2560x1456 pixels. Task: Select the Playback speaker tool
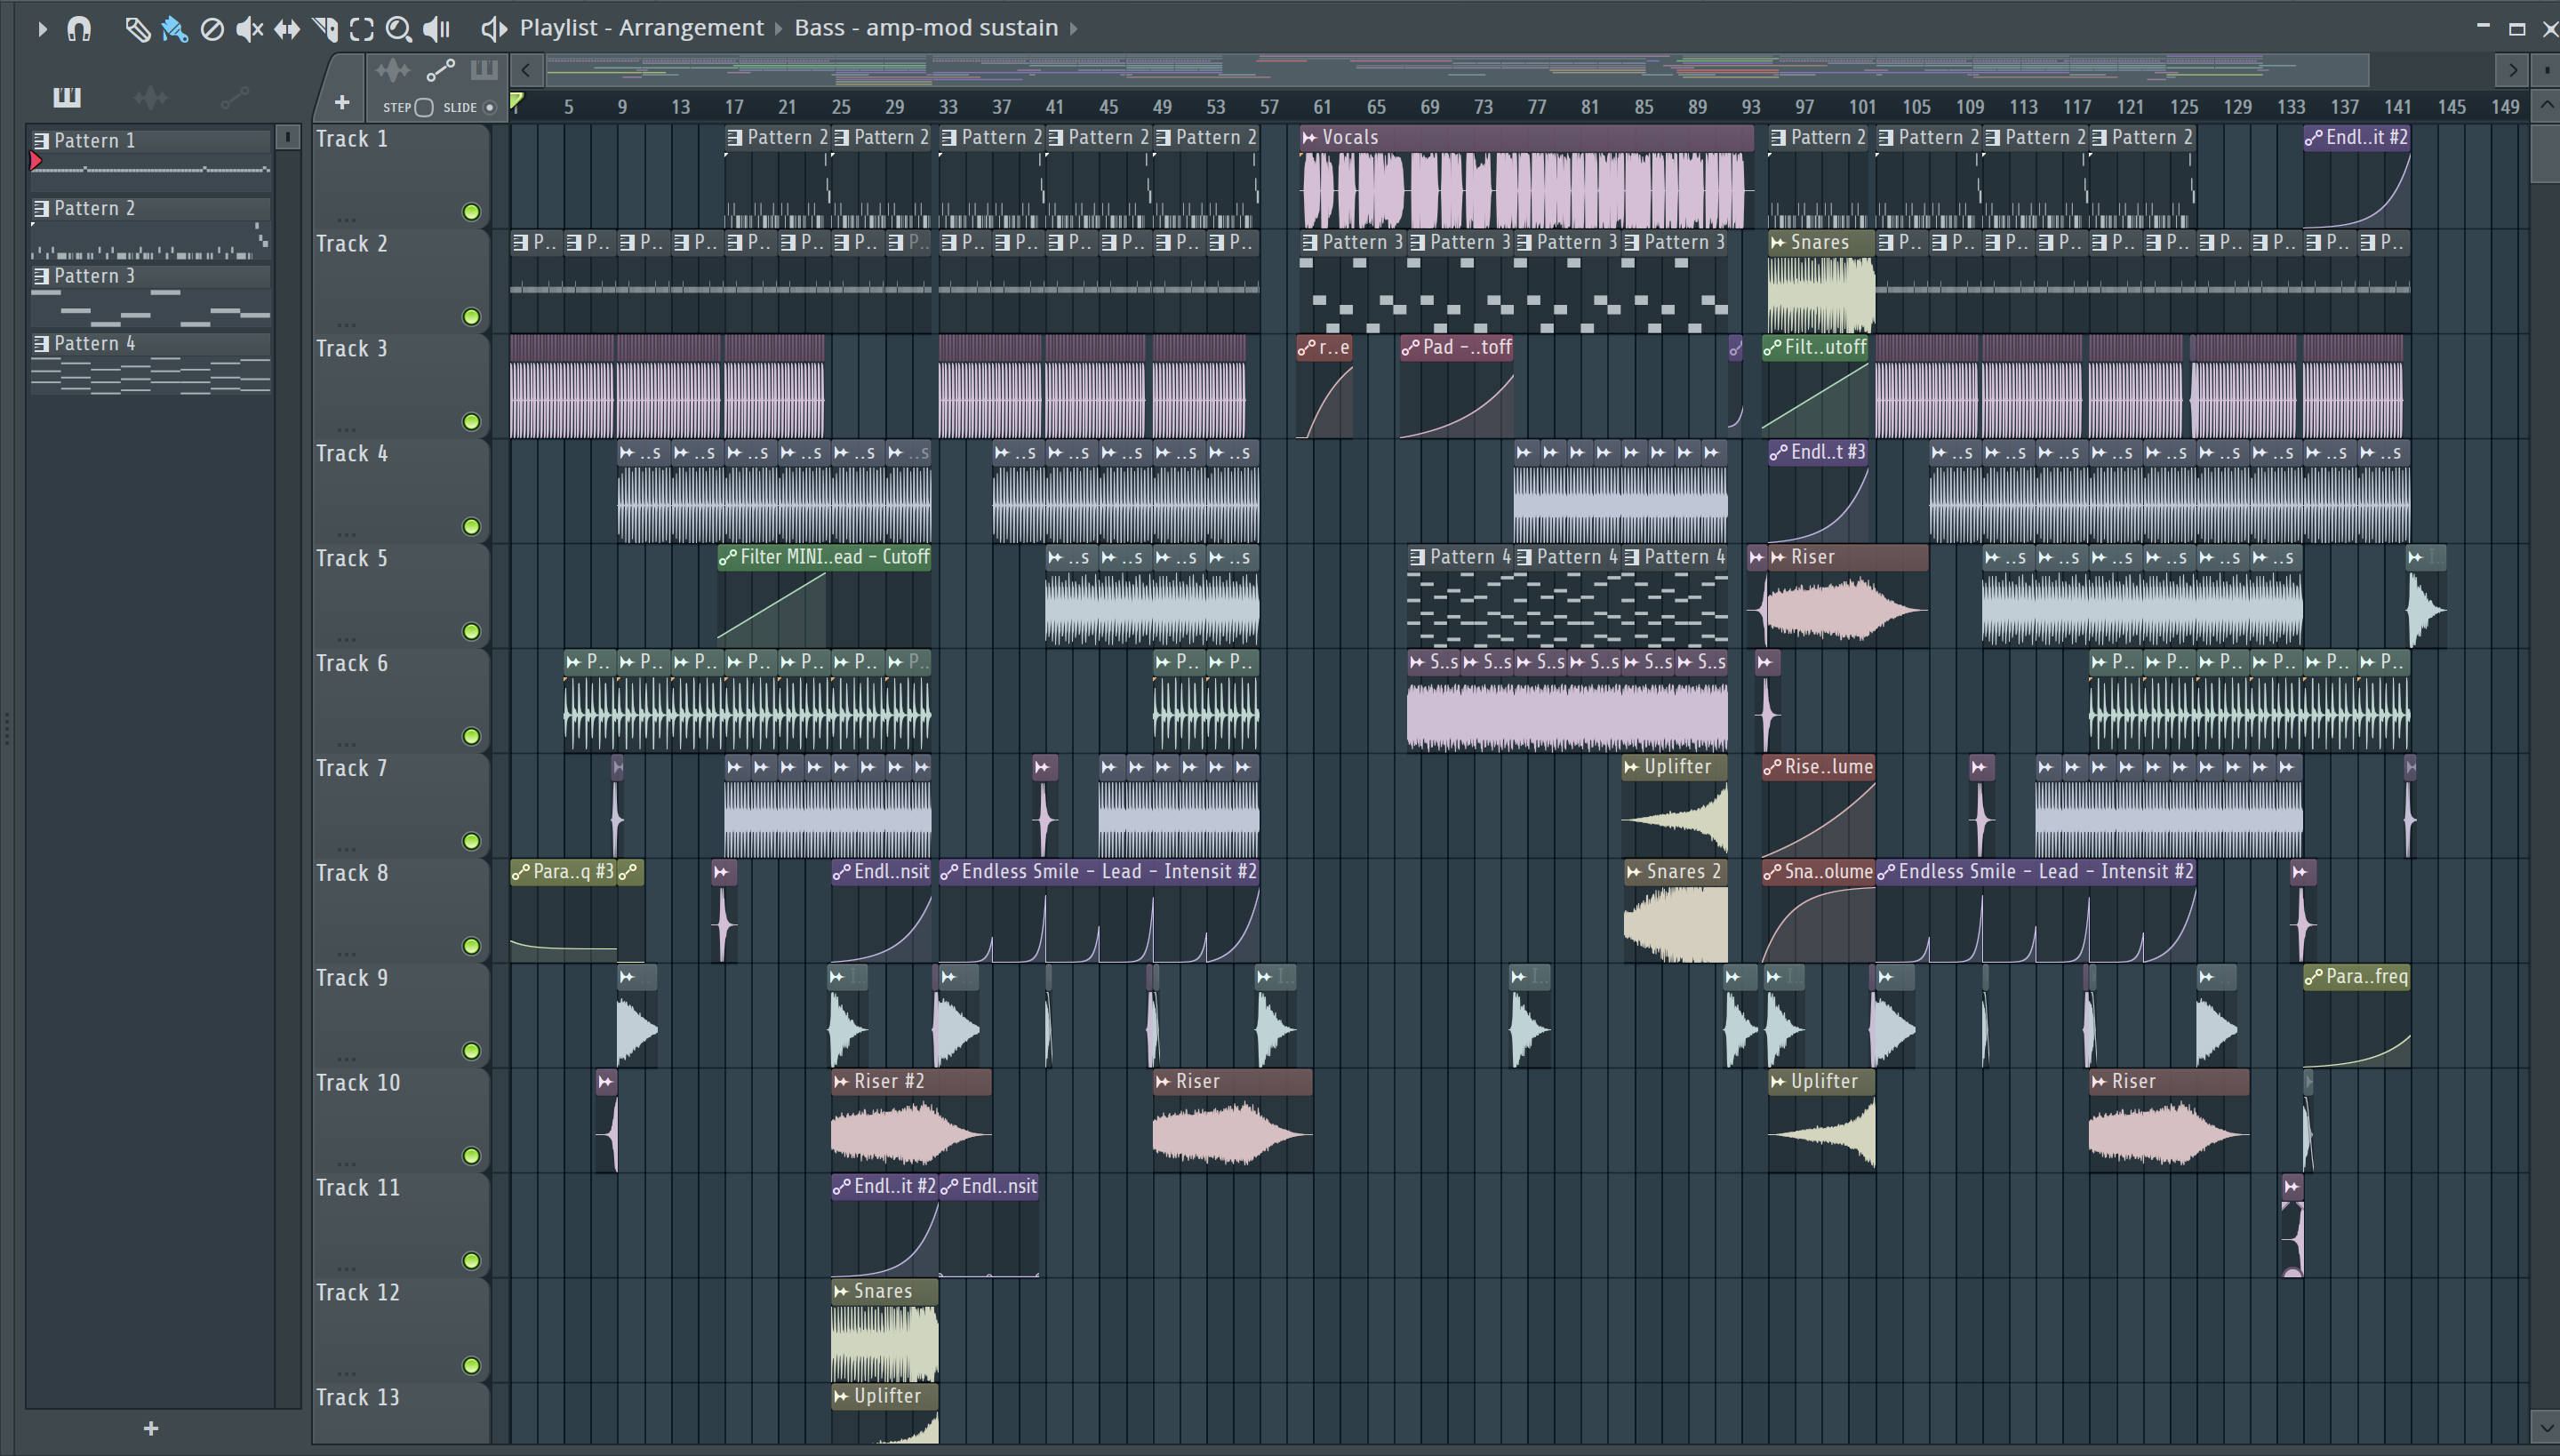pos(437,29)
